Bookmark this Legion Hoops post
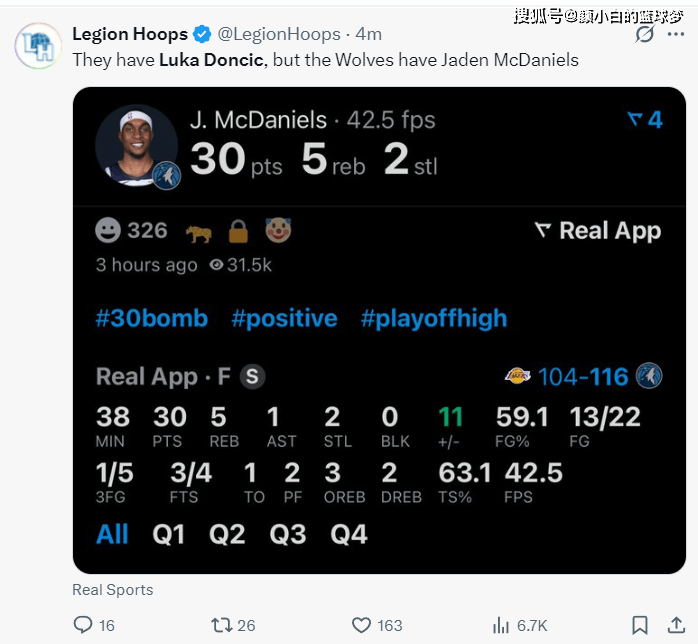This screenshot has width=698, height=644. pos(640,625)
